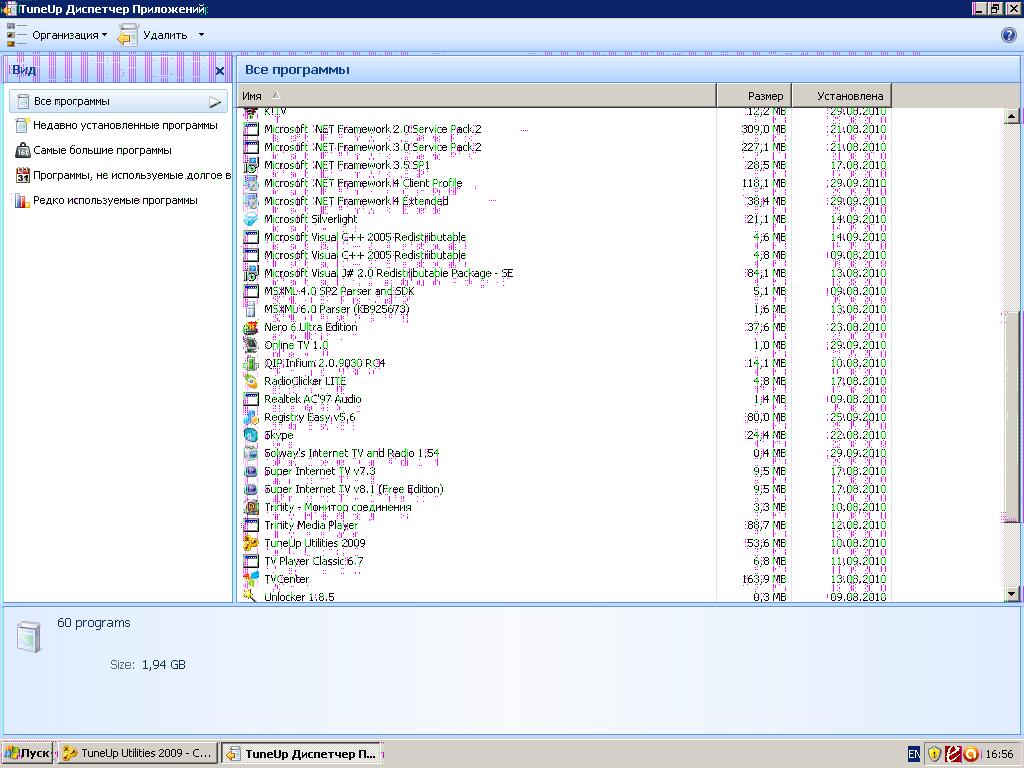Sort list by Размер column header

pyautogui.click(x=755, y=96)
